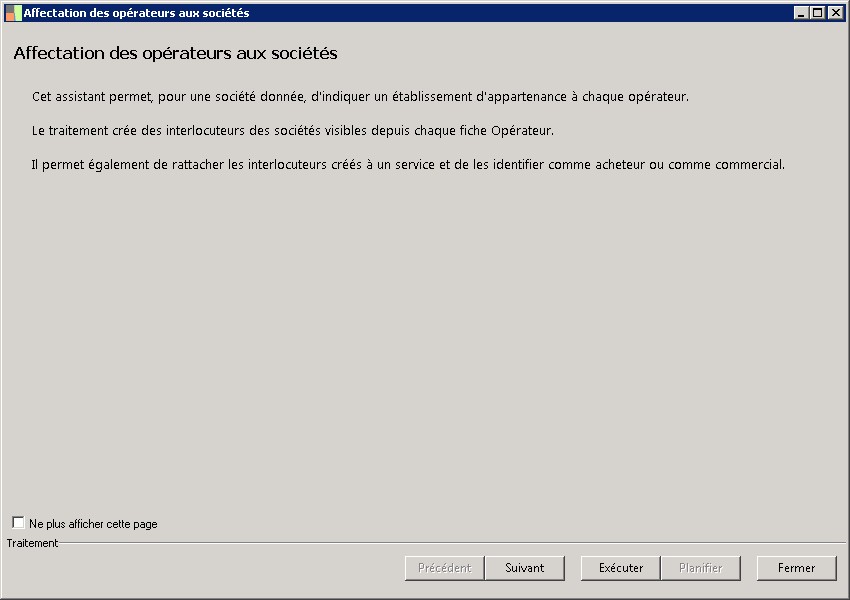Click the paragraph starting 'Cet assistant permet'

(x=360, y=97)
